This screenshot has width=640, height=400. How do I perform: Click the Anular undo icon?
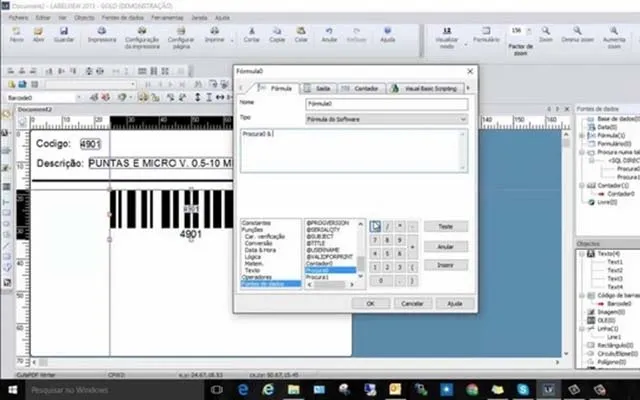click(x=329, y=31)
